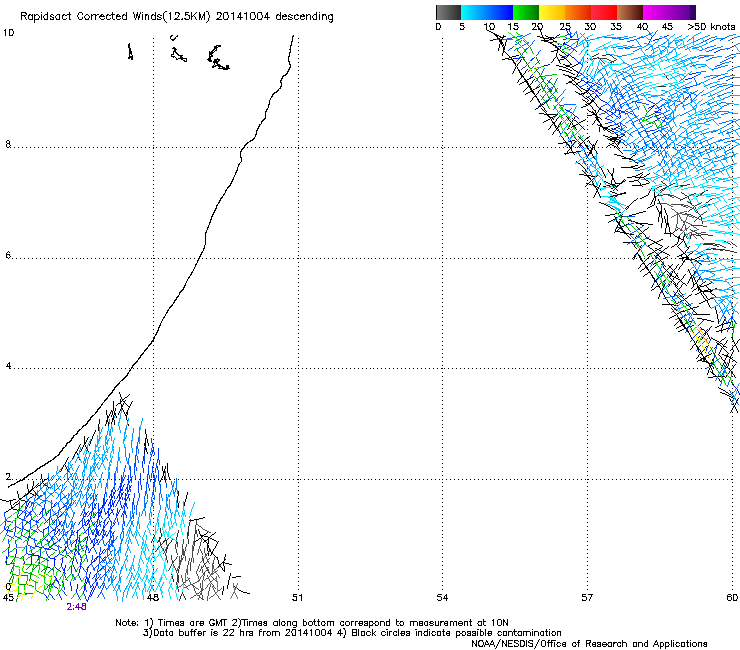Screen dimensions: 740x650
Task: Click the magenta-purple 40-50 knots legend swatch
Action: (x=669, y=12)
